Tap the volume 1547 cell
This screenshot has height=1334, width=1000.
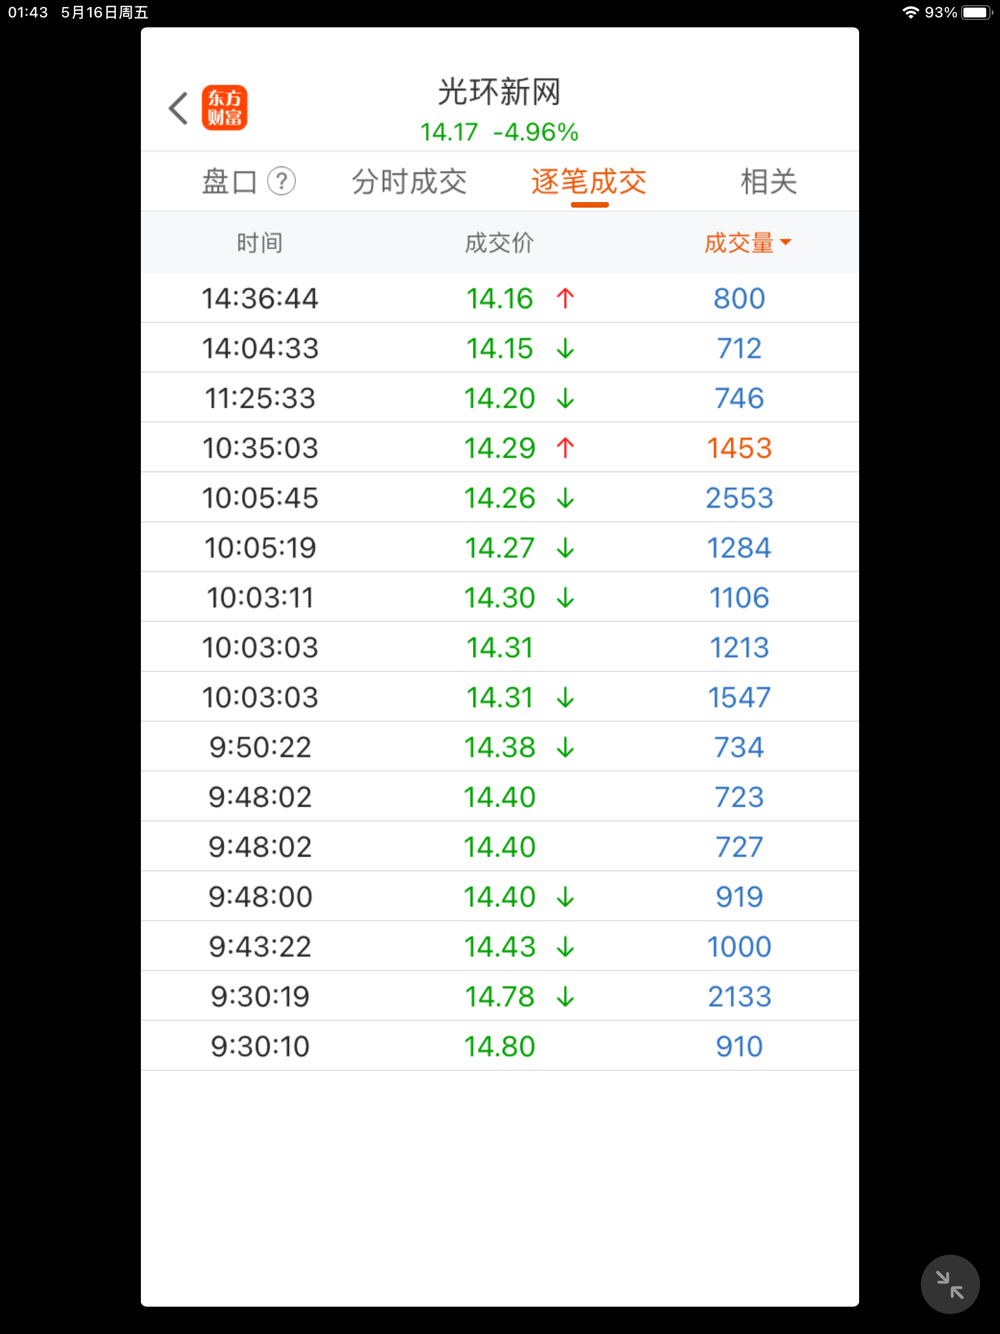tap(739, 697)
